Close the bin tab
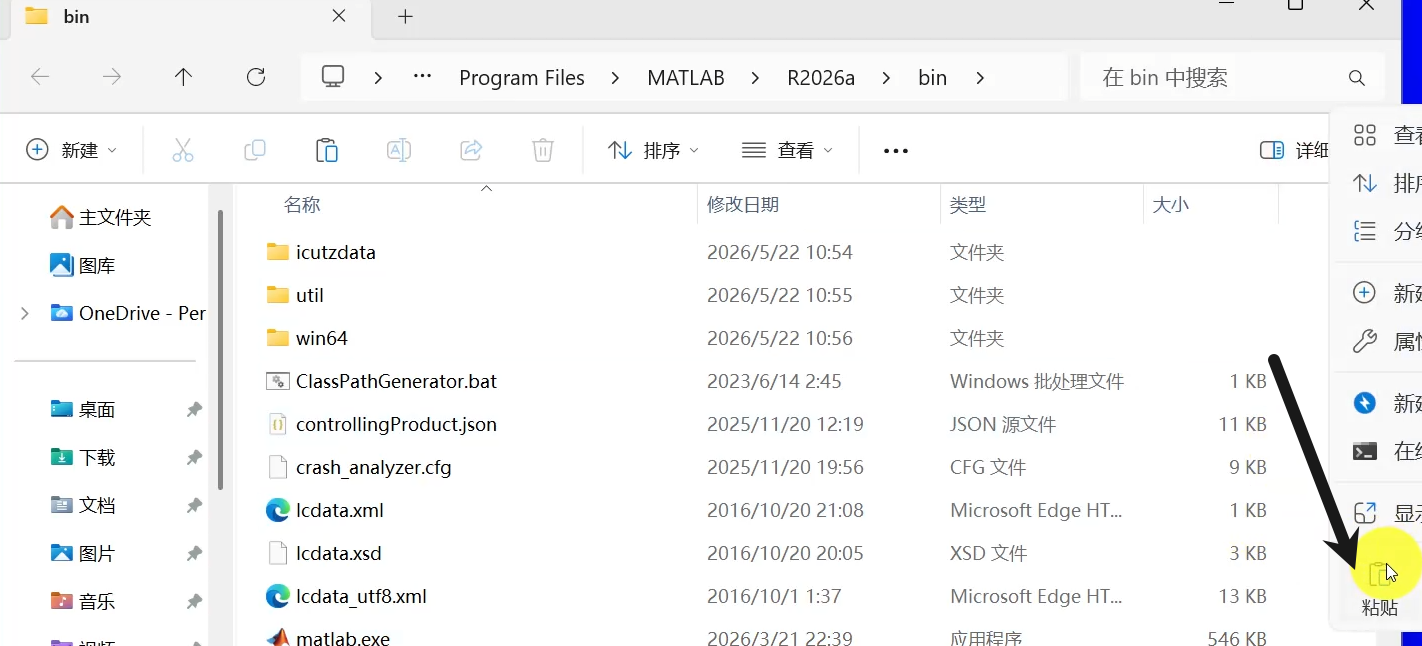Image resolution: width=1422 pixels, height=646 pixels. 339,16
